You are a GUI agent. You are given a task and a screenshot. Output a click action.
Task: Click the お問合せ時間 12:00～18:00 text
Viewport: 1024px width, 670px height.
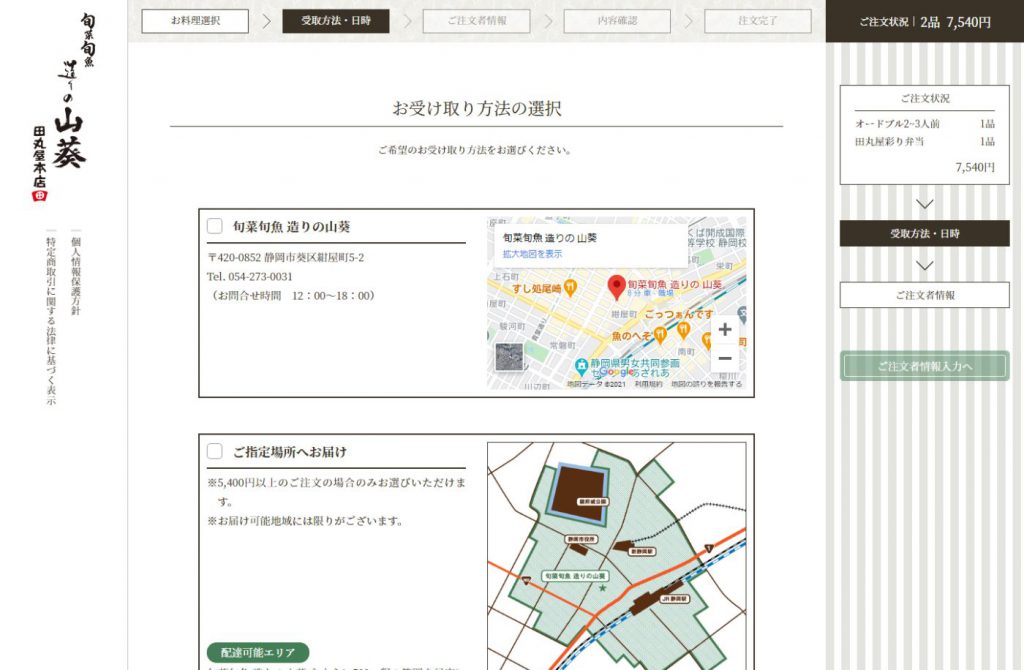(x=292, y=295)
